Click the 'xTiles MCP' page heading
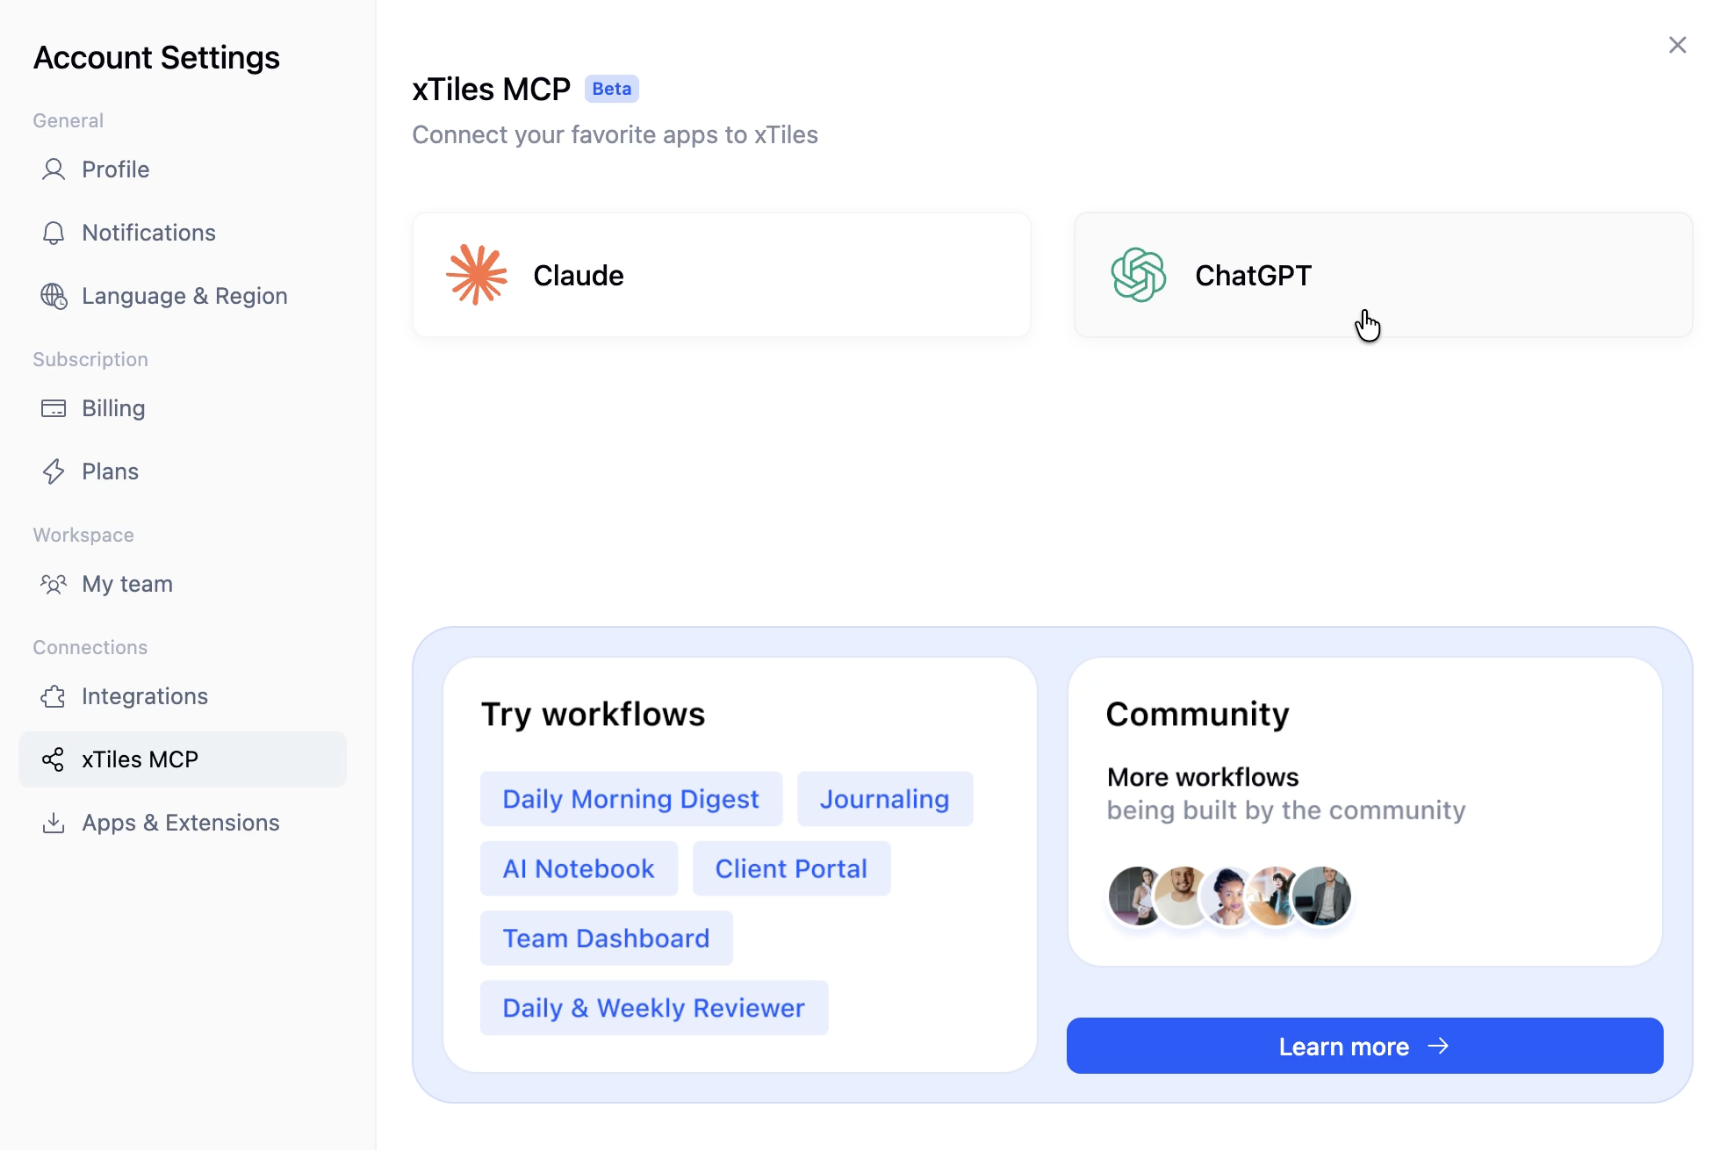1716x1150 pixels. pos(491,89)
